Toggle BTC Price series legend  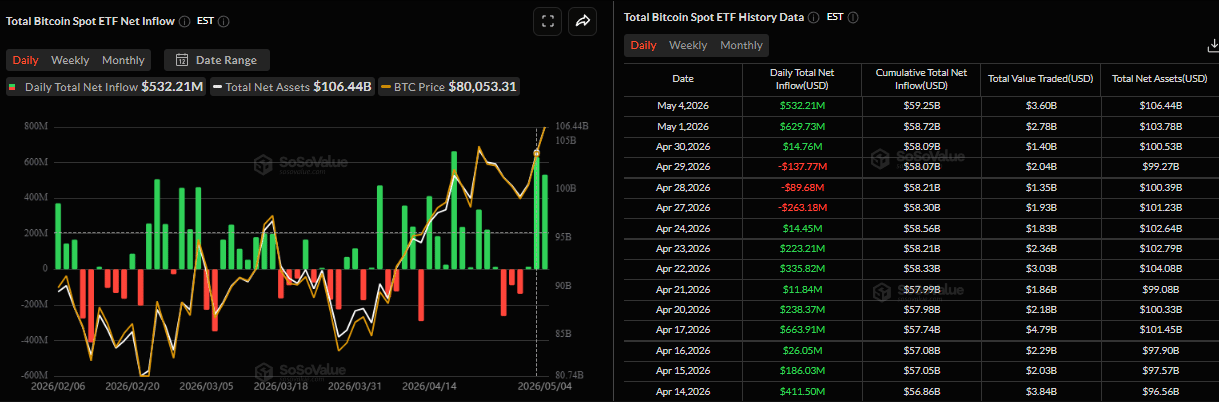(x=448, y=87)
